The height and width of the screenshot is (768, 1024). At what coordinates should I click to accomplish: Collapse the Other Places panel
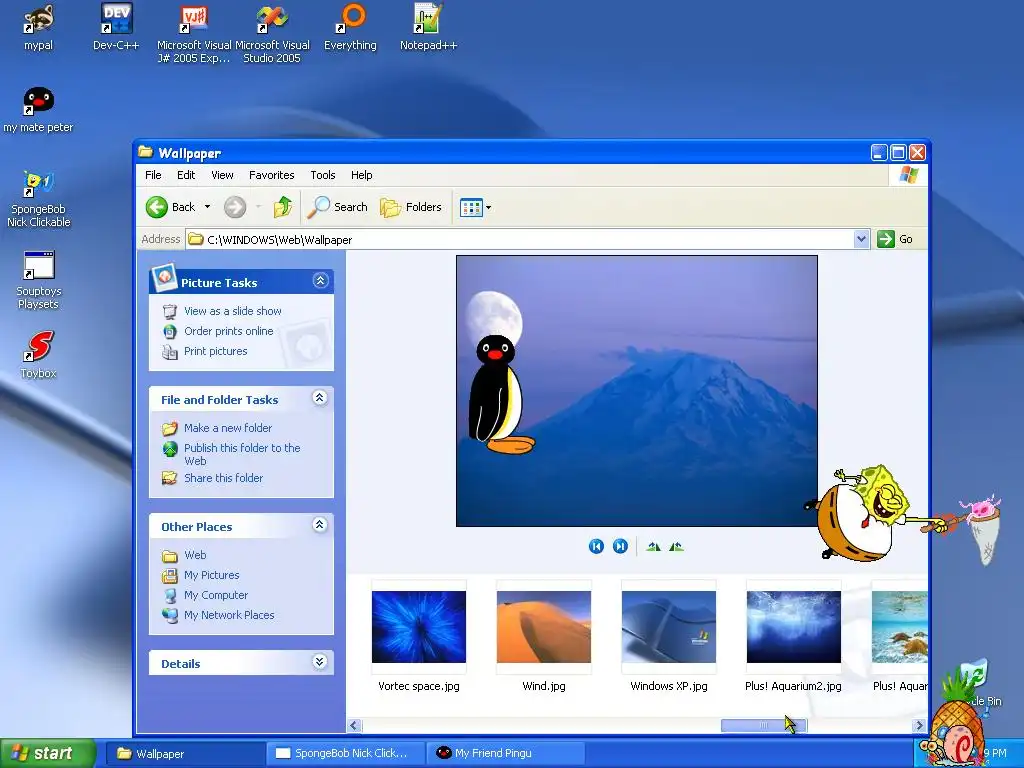tap(319, 524)
